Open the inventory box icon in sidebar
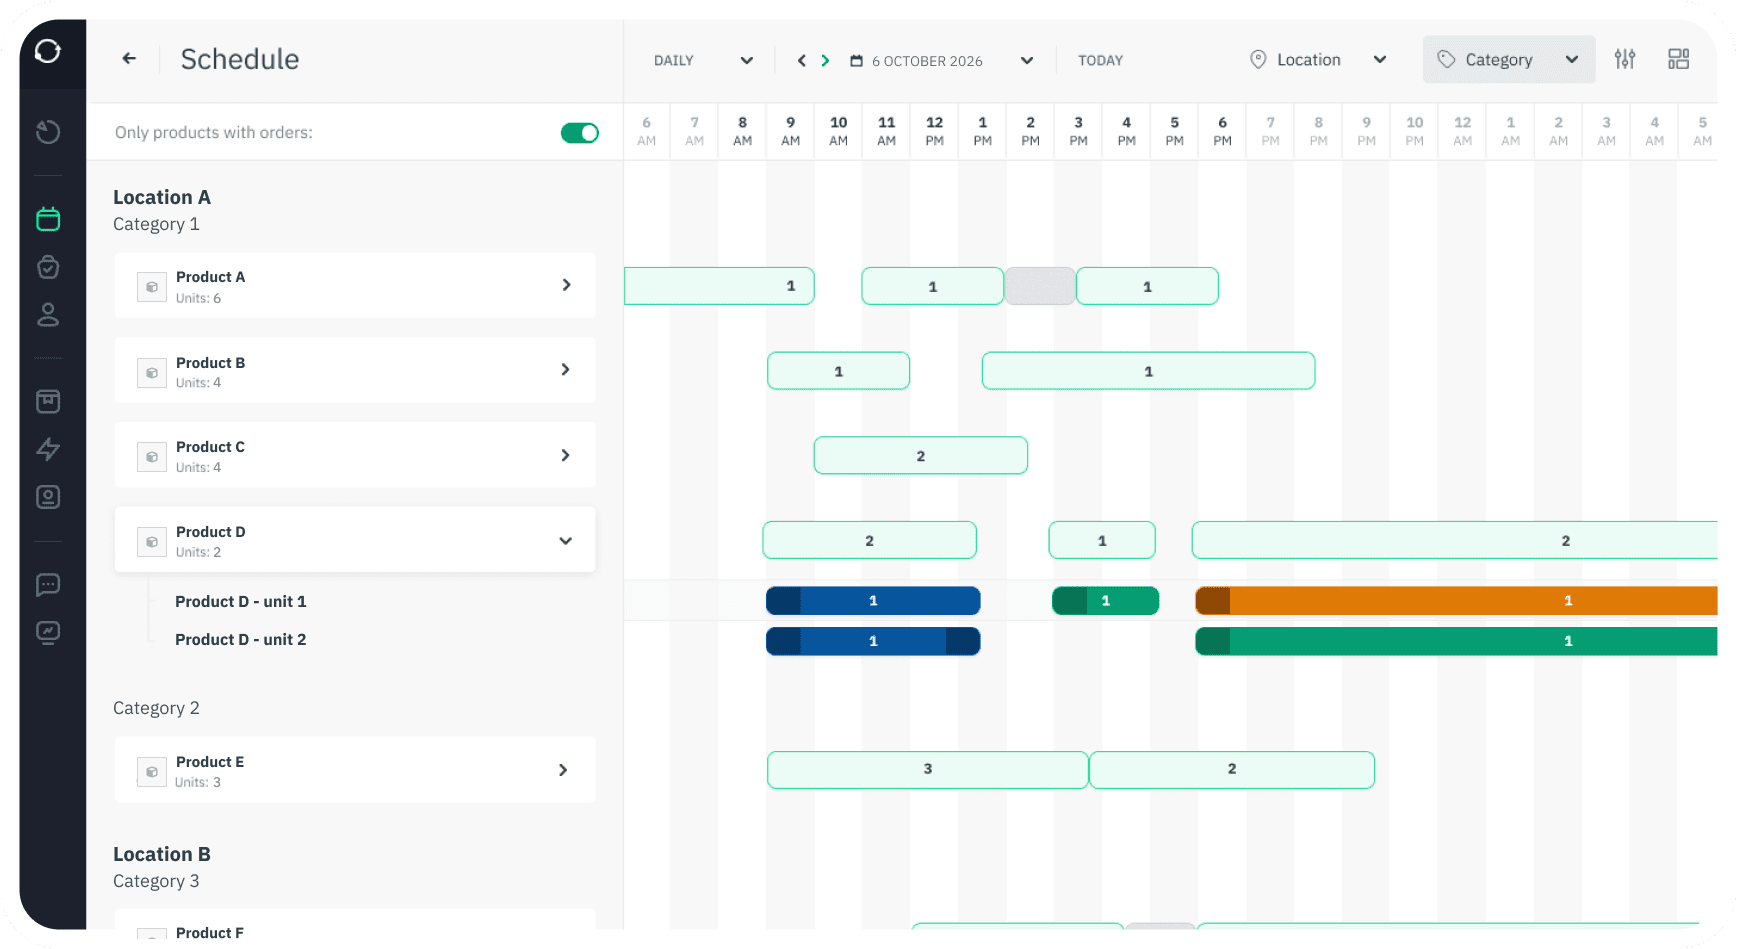This screenshot has width=1737, height=949. (48, 401)
